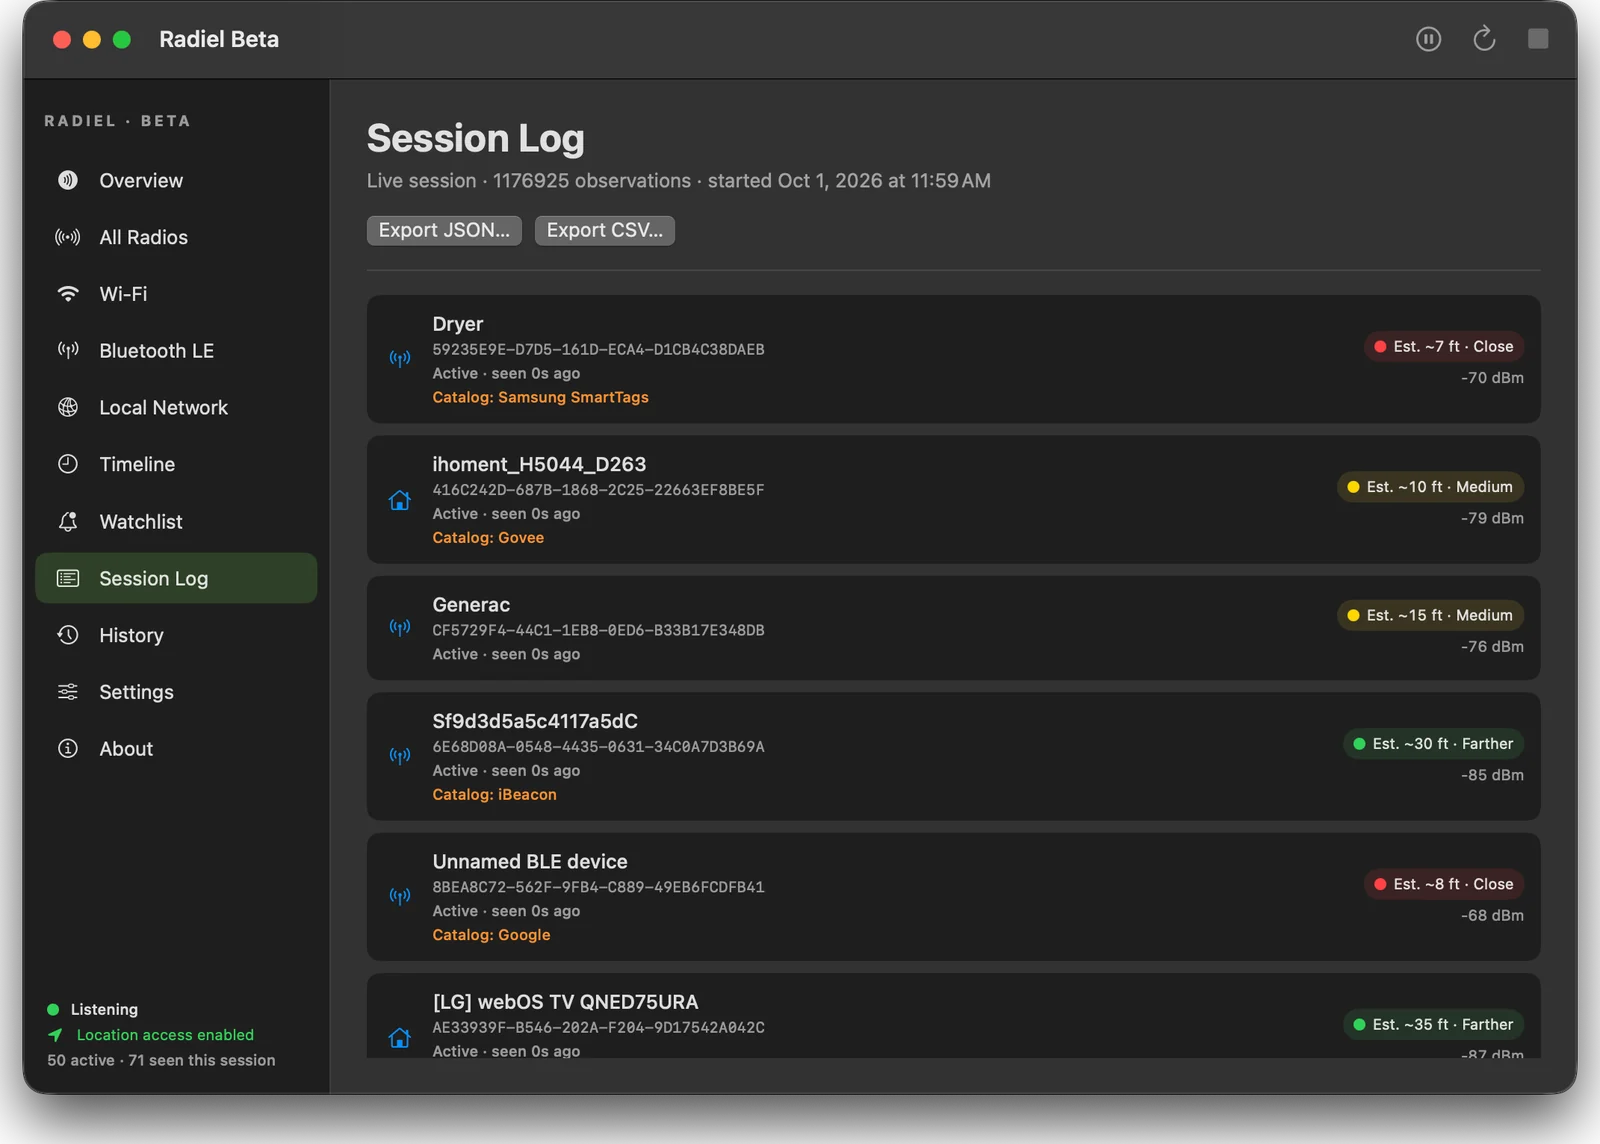Click the stop square icon

(1538, 39)
